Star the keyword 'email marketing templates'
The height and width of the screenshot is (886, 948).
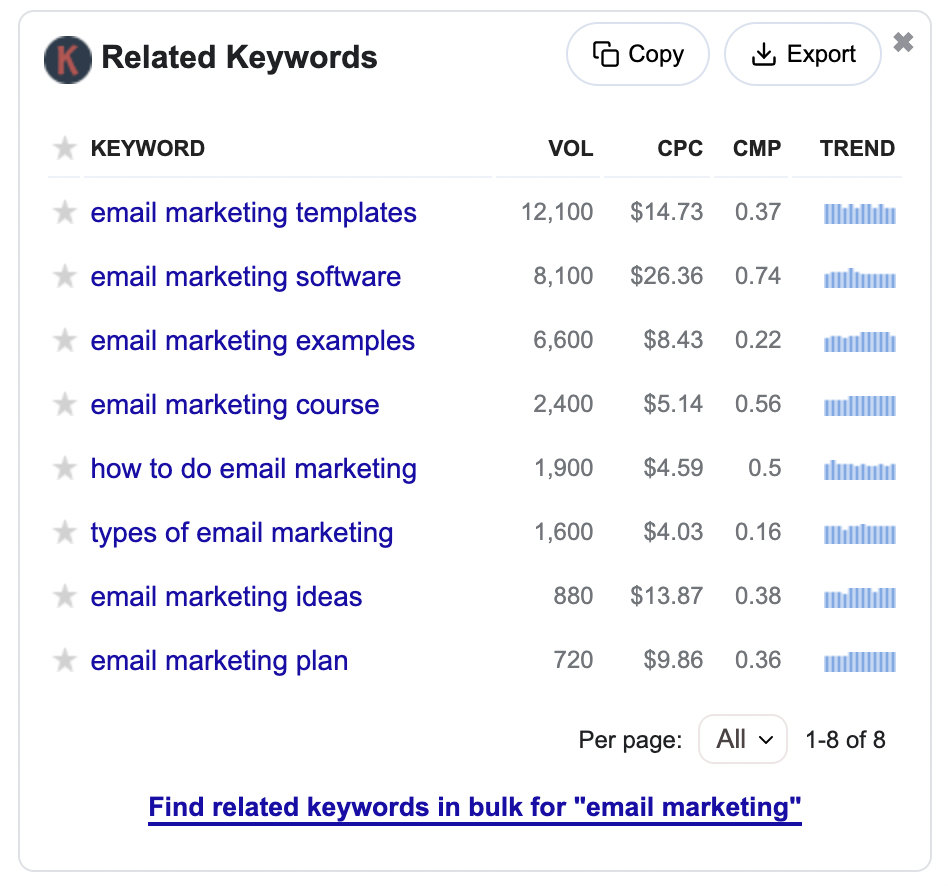(x=65, y=213)
